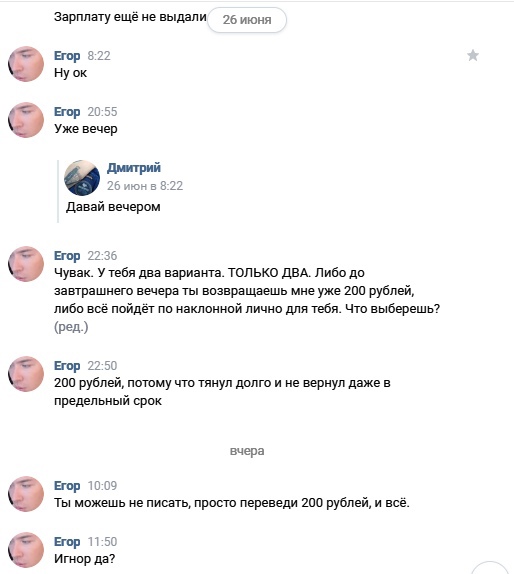Screen dimensions: 514x574
Task: Open Егор's avatar on the 8:22 message
Action: (x=26, y=64)
